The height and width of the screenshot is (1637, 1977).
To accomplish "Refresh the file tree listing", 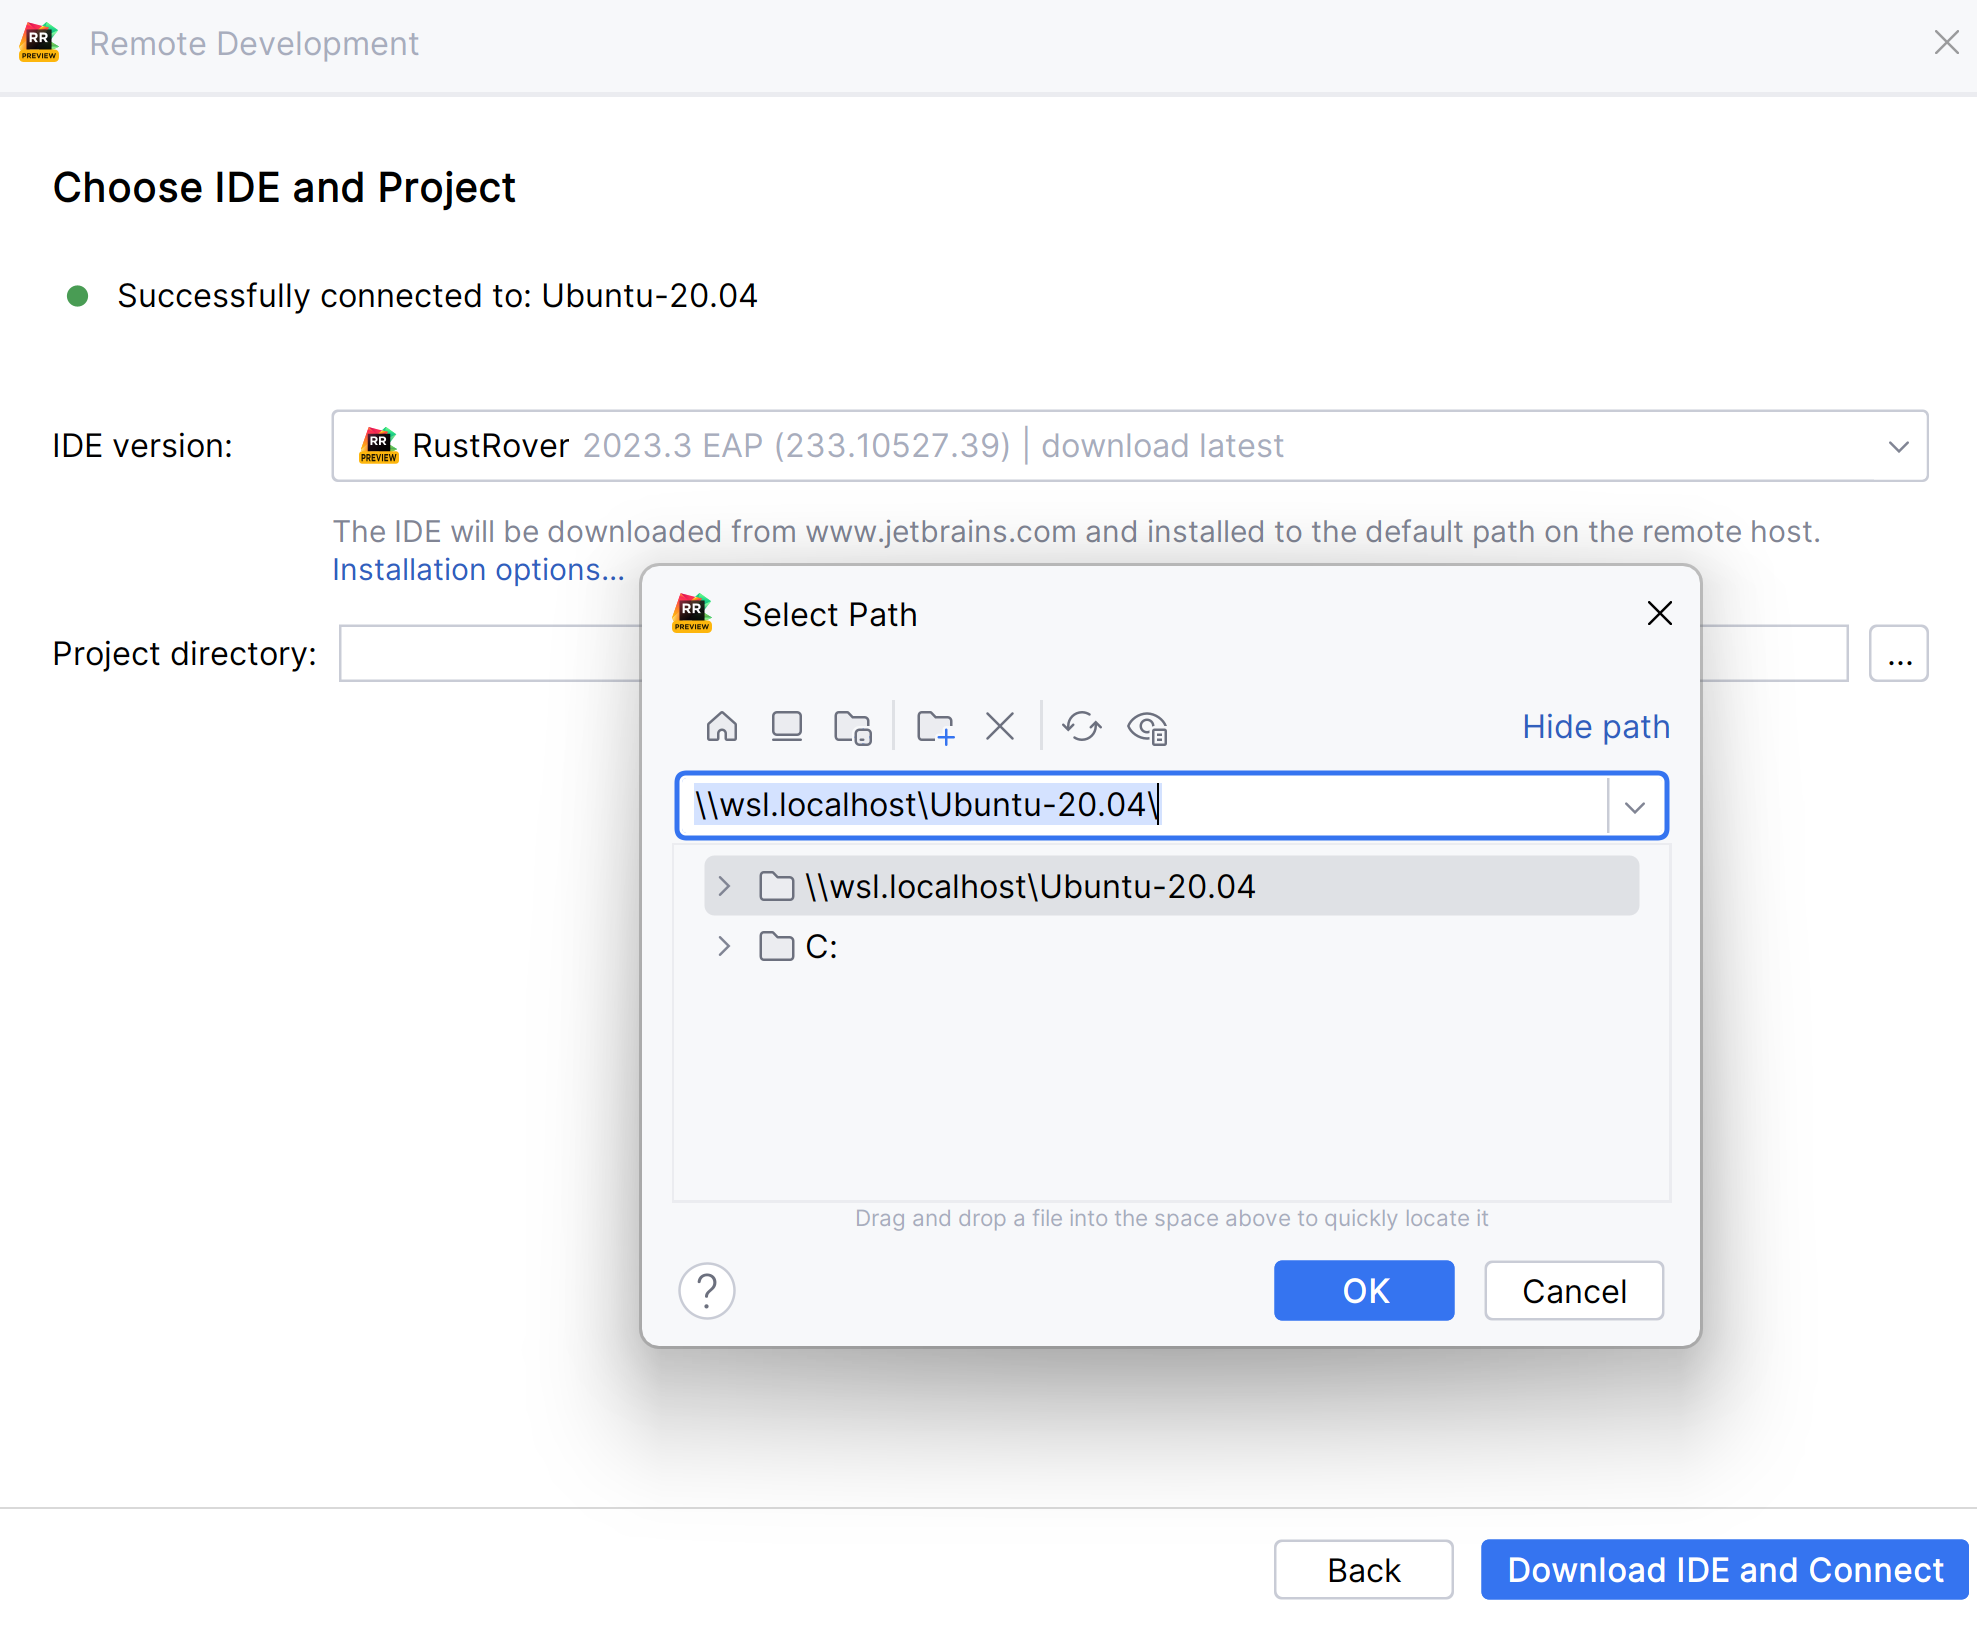I will 1081,727.
